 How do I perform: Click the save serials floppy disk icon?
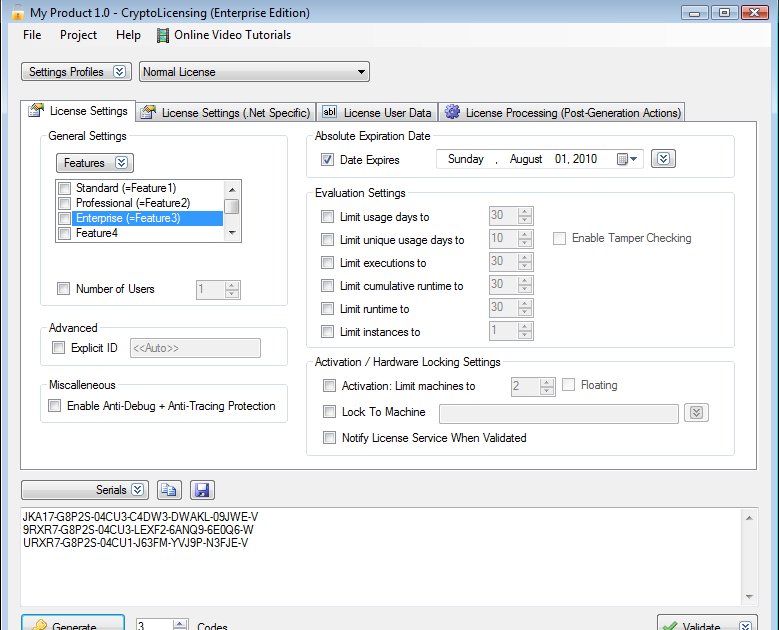point(202,490)
